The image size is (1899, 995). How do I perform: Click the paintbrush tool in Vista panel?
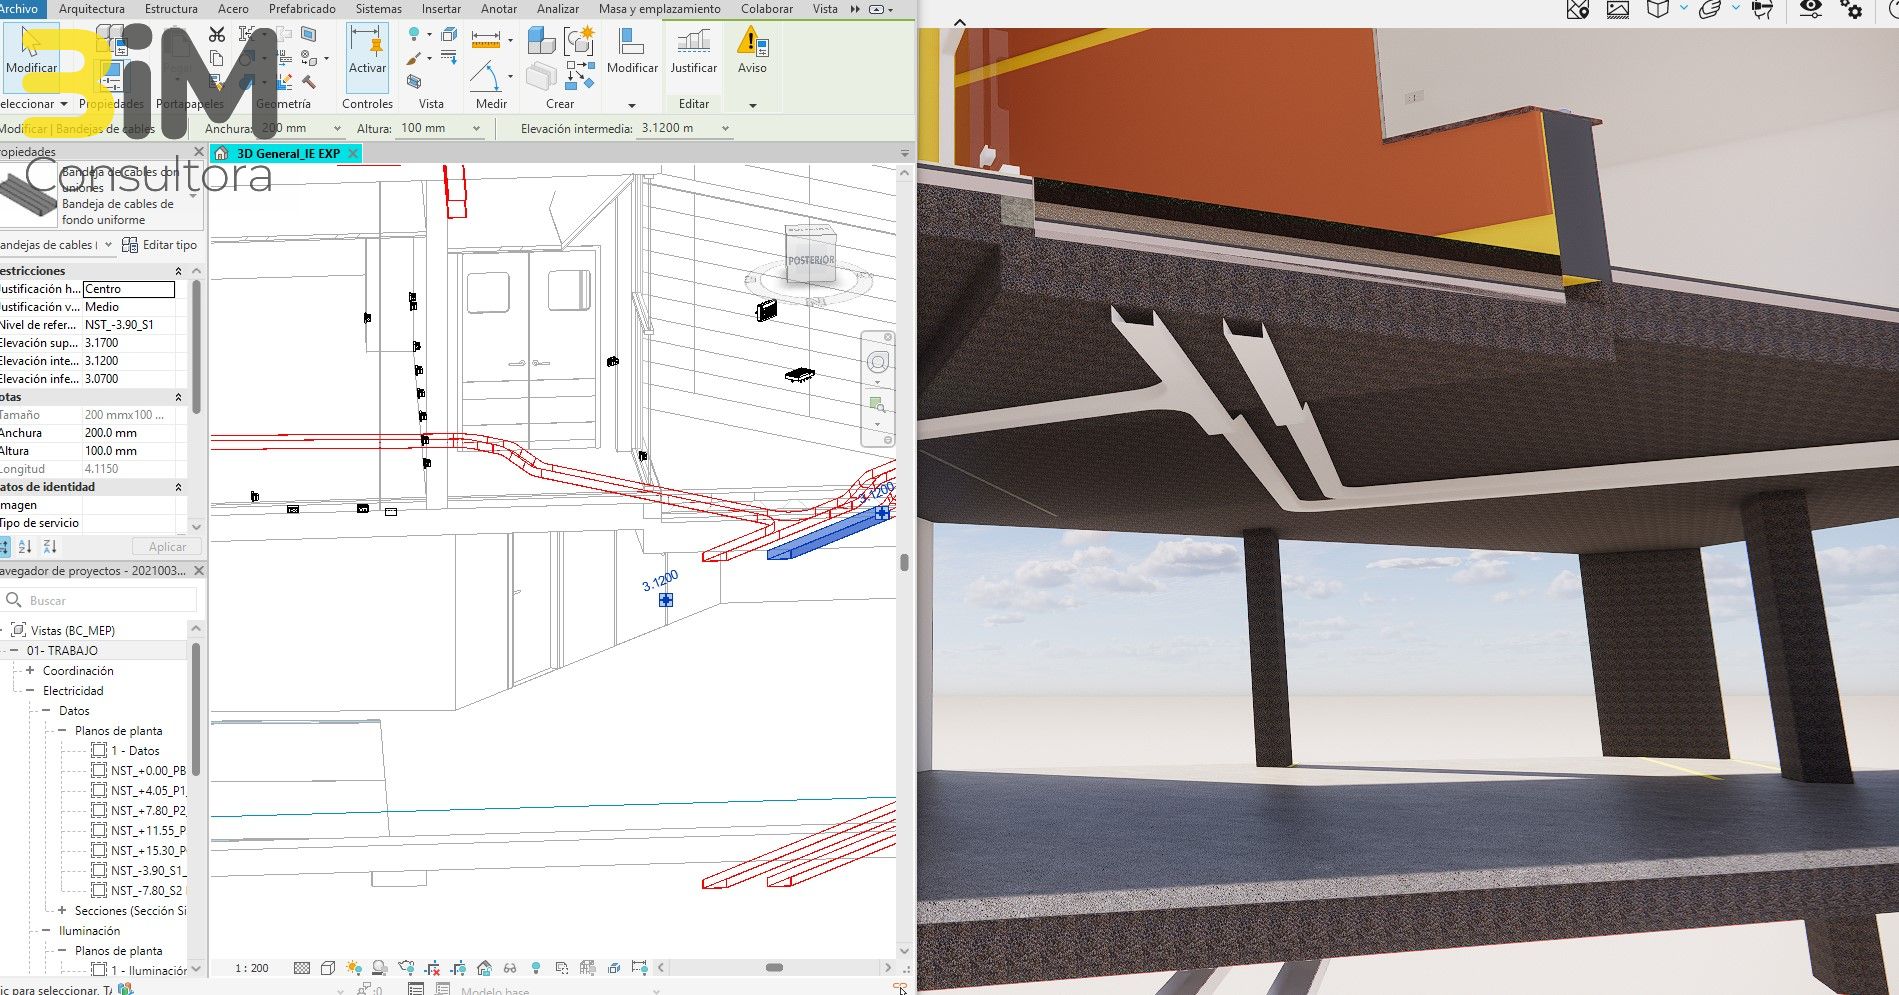[x=413, y=59]
